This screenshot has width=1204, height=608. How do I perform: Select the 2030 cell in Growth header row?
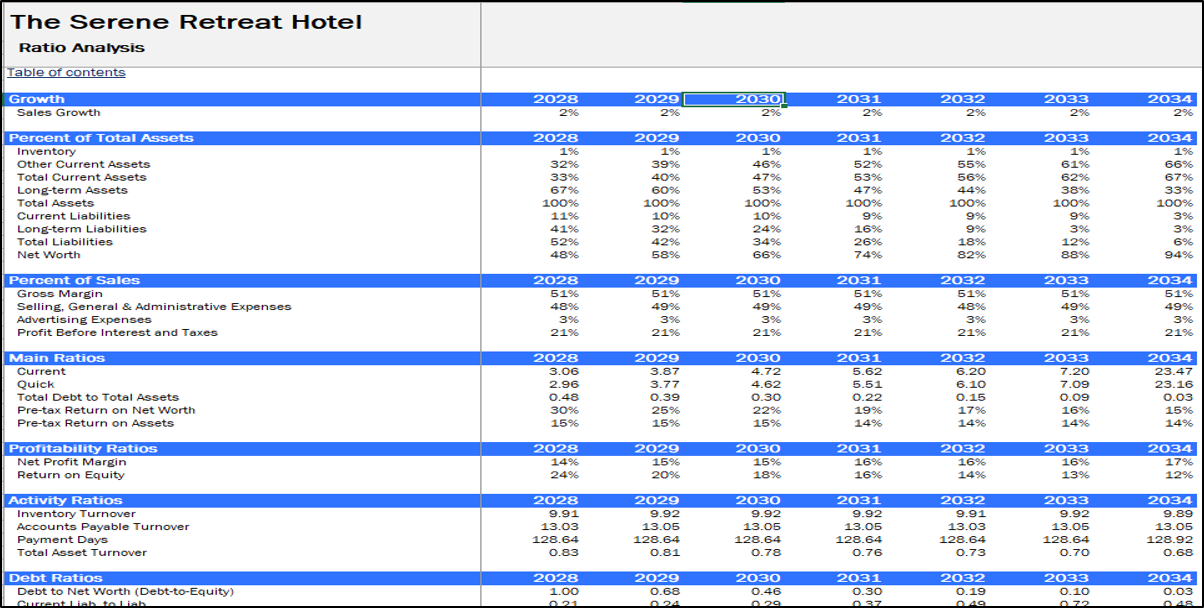[734, 99]
